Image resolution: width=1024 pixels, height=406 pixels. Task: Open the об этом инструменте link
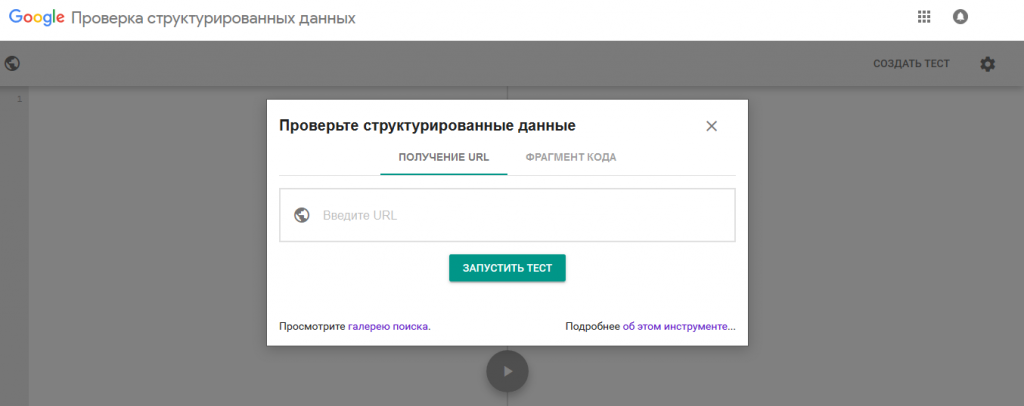[675, 326]
